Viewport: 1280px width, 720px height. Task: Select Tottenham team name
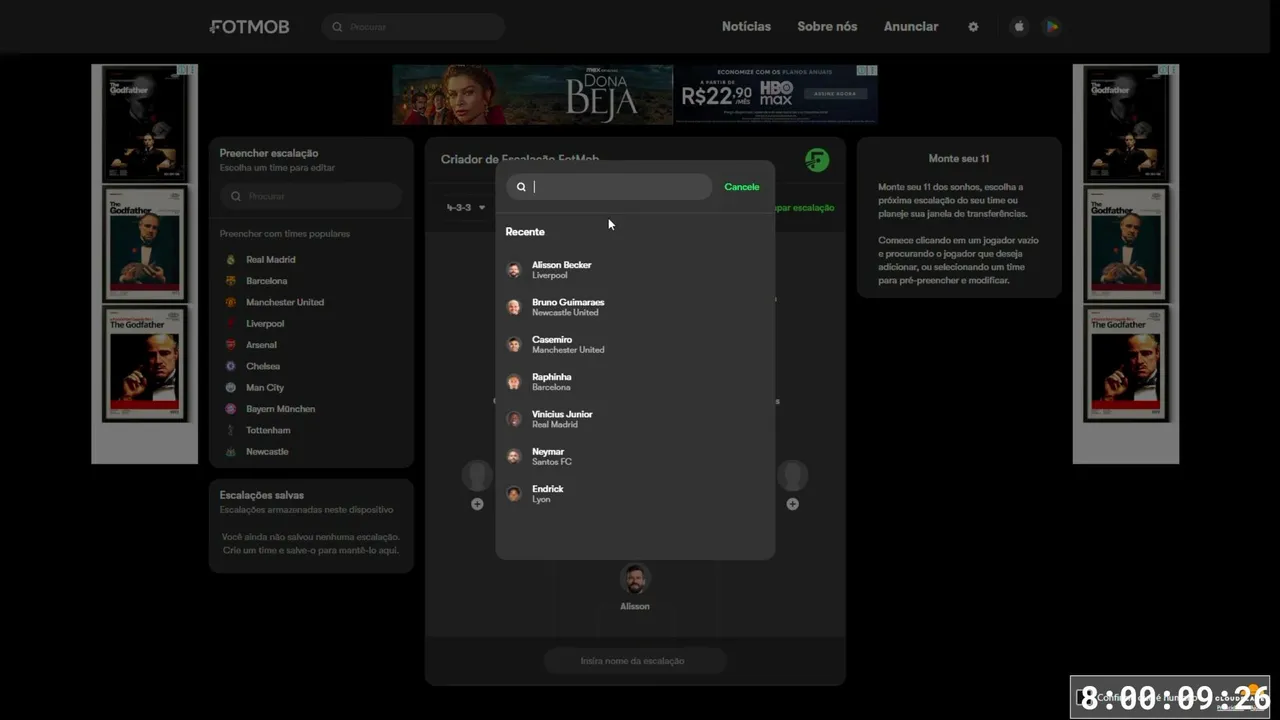pyautogui.click(x=268, y=431)
